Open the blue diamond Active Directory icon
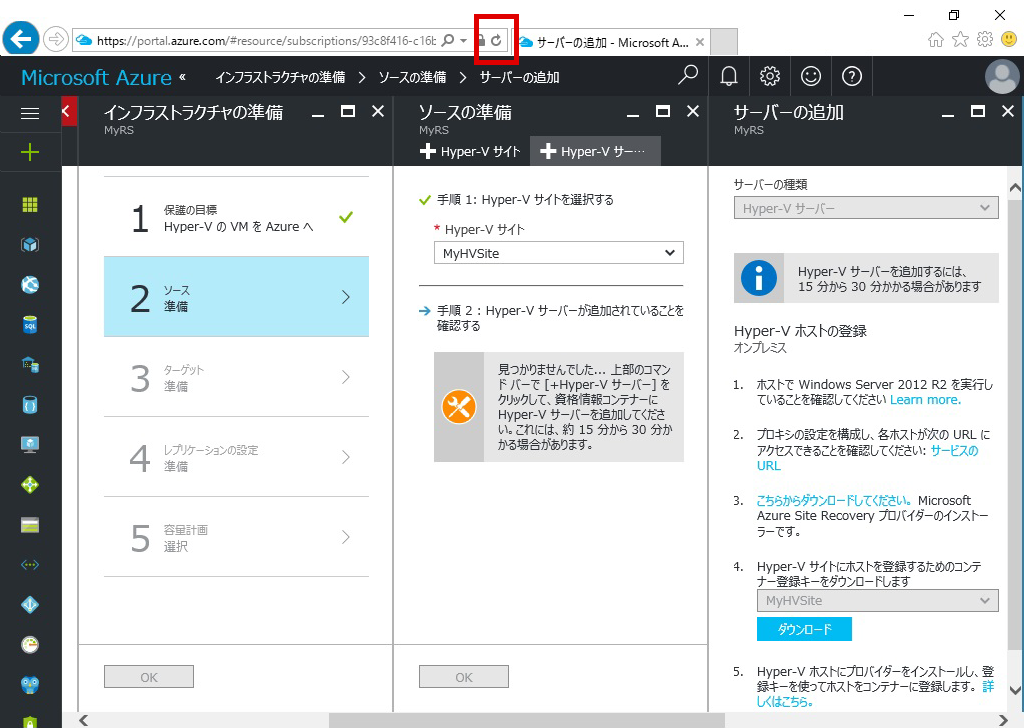 coord(30,605)
